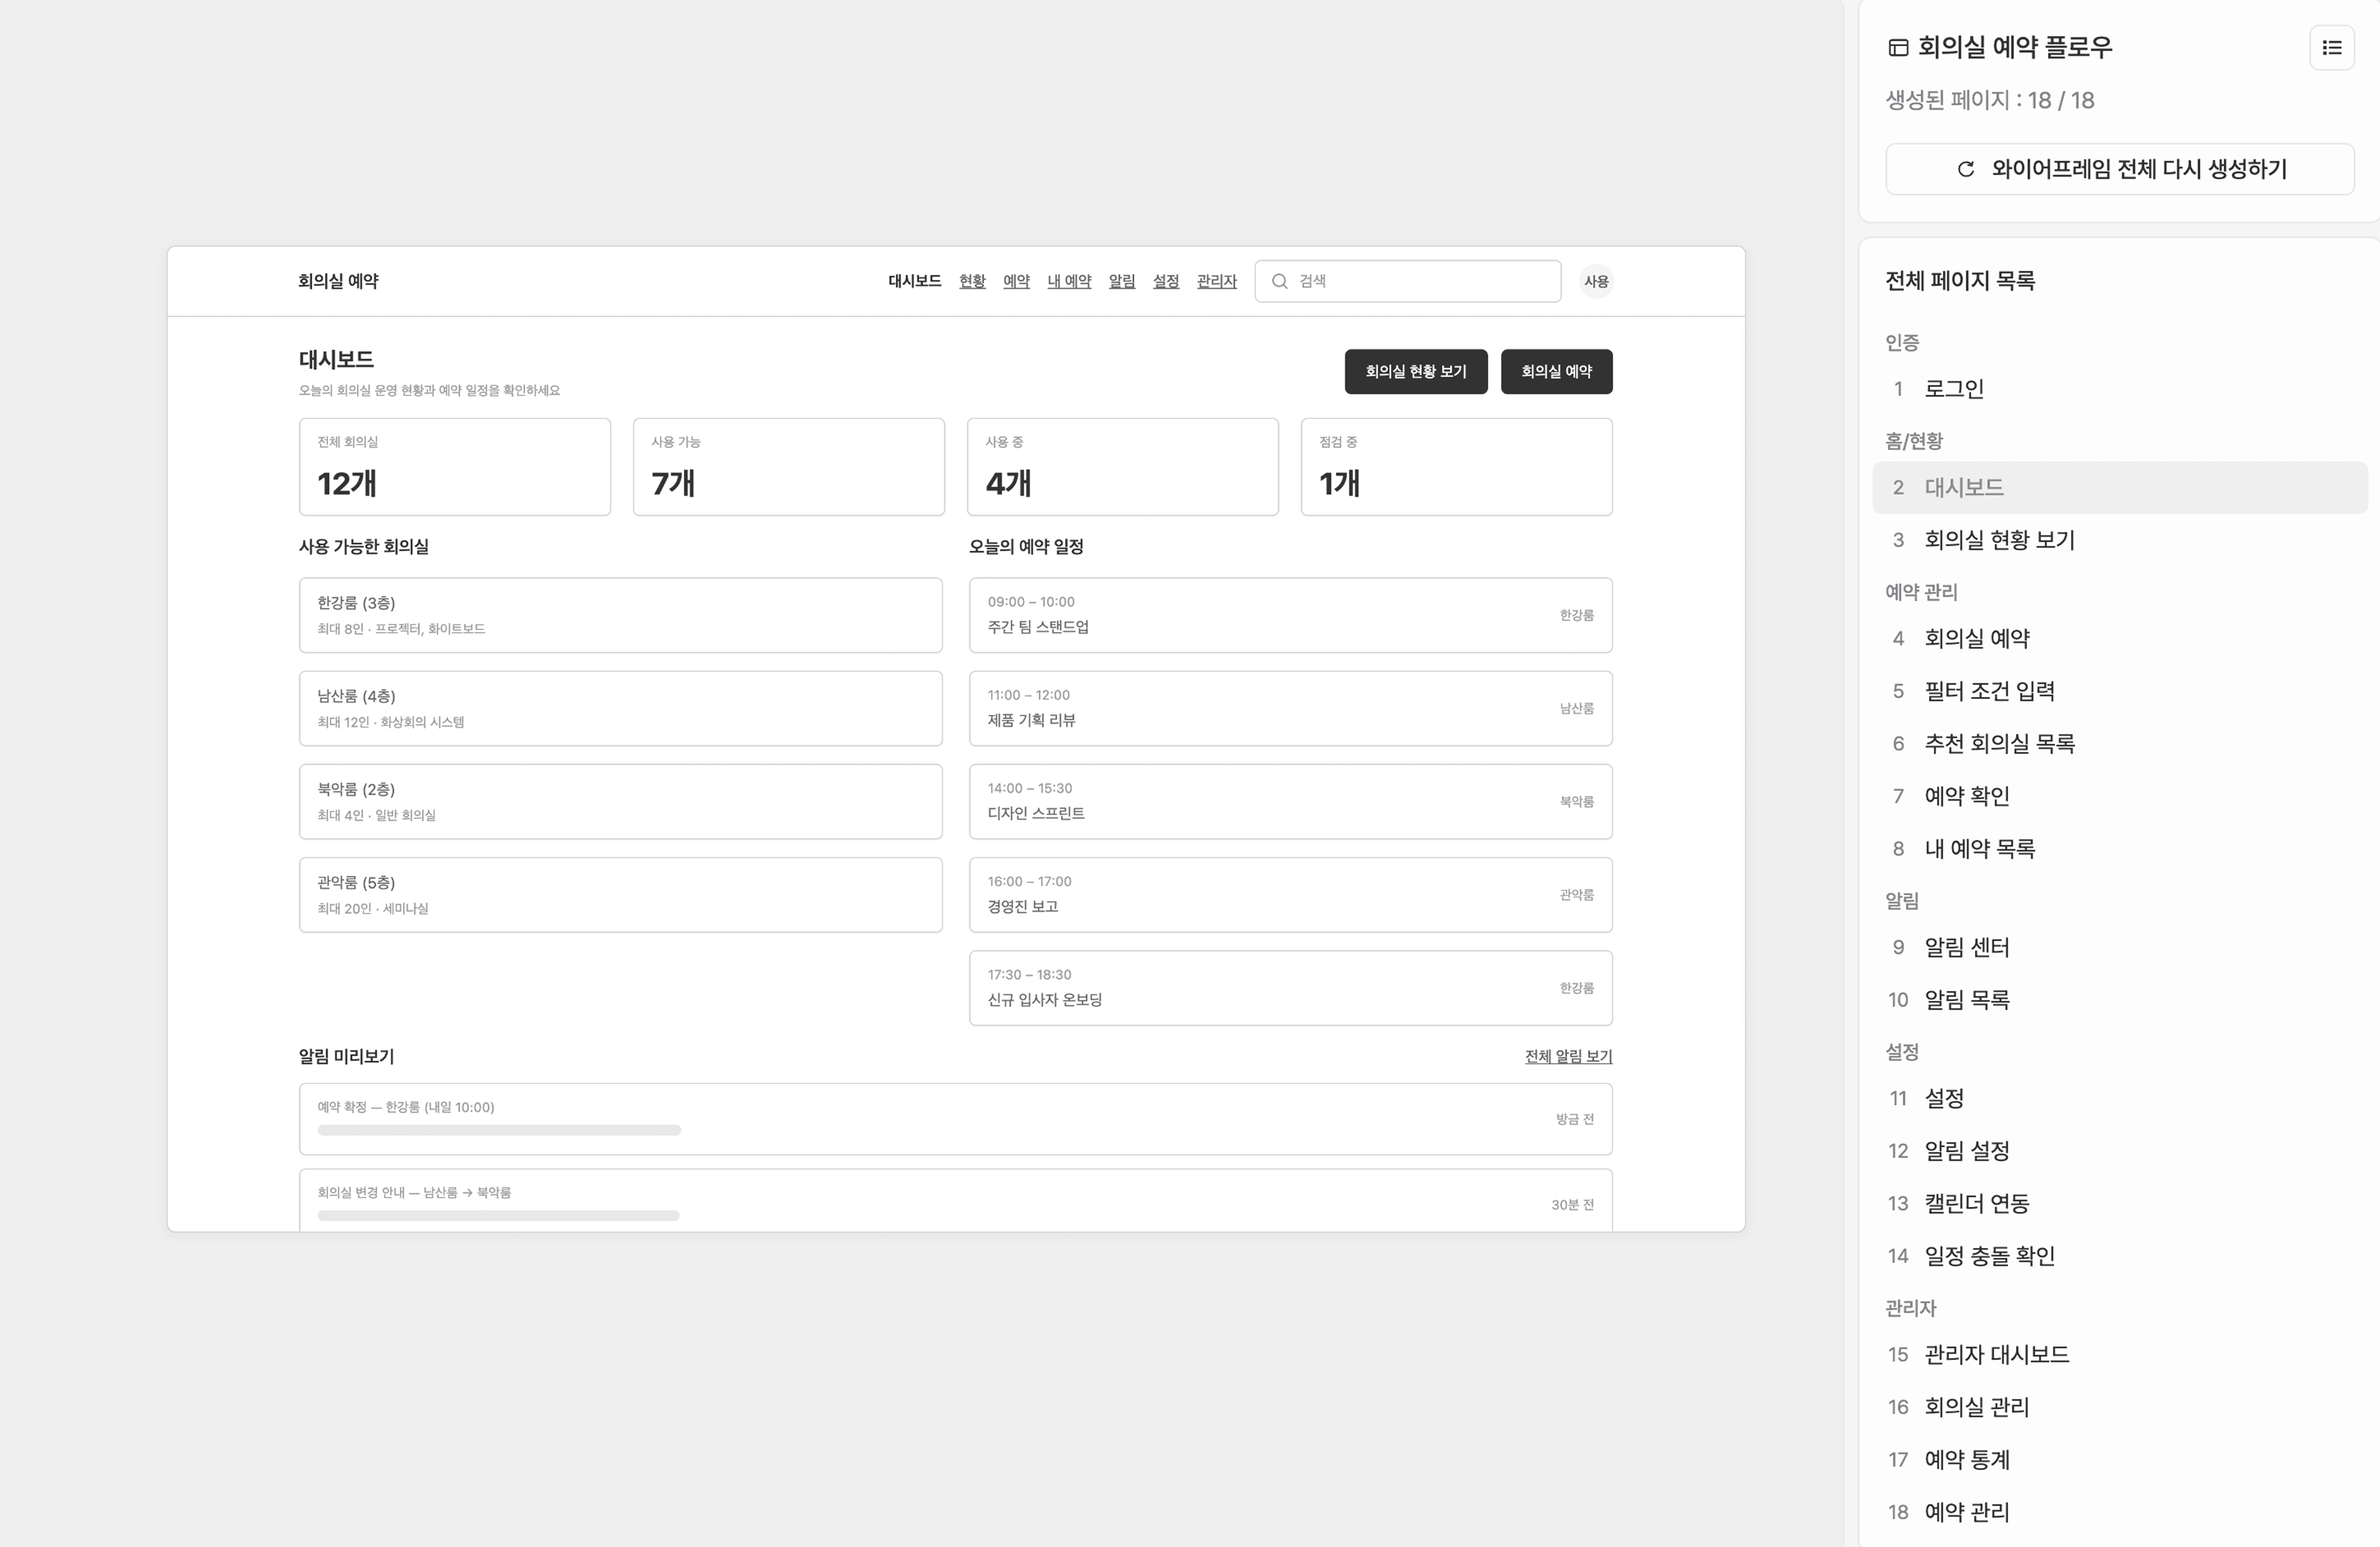Click the 사용 가능 7개 stat card
The width and height of the screenshot is (2380, 1547).
[x=788, y=467]
